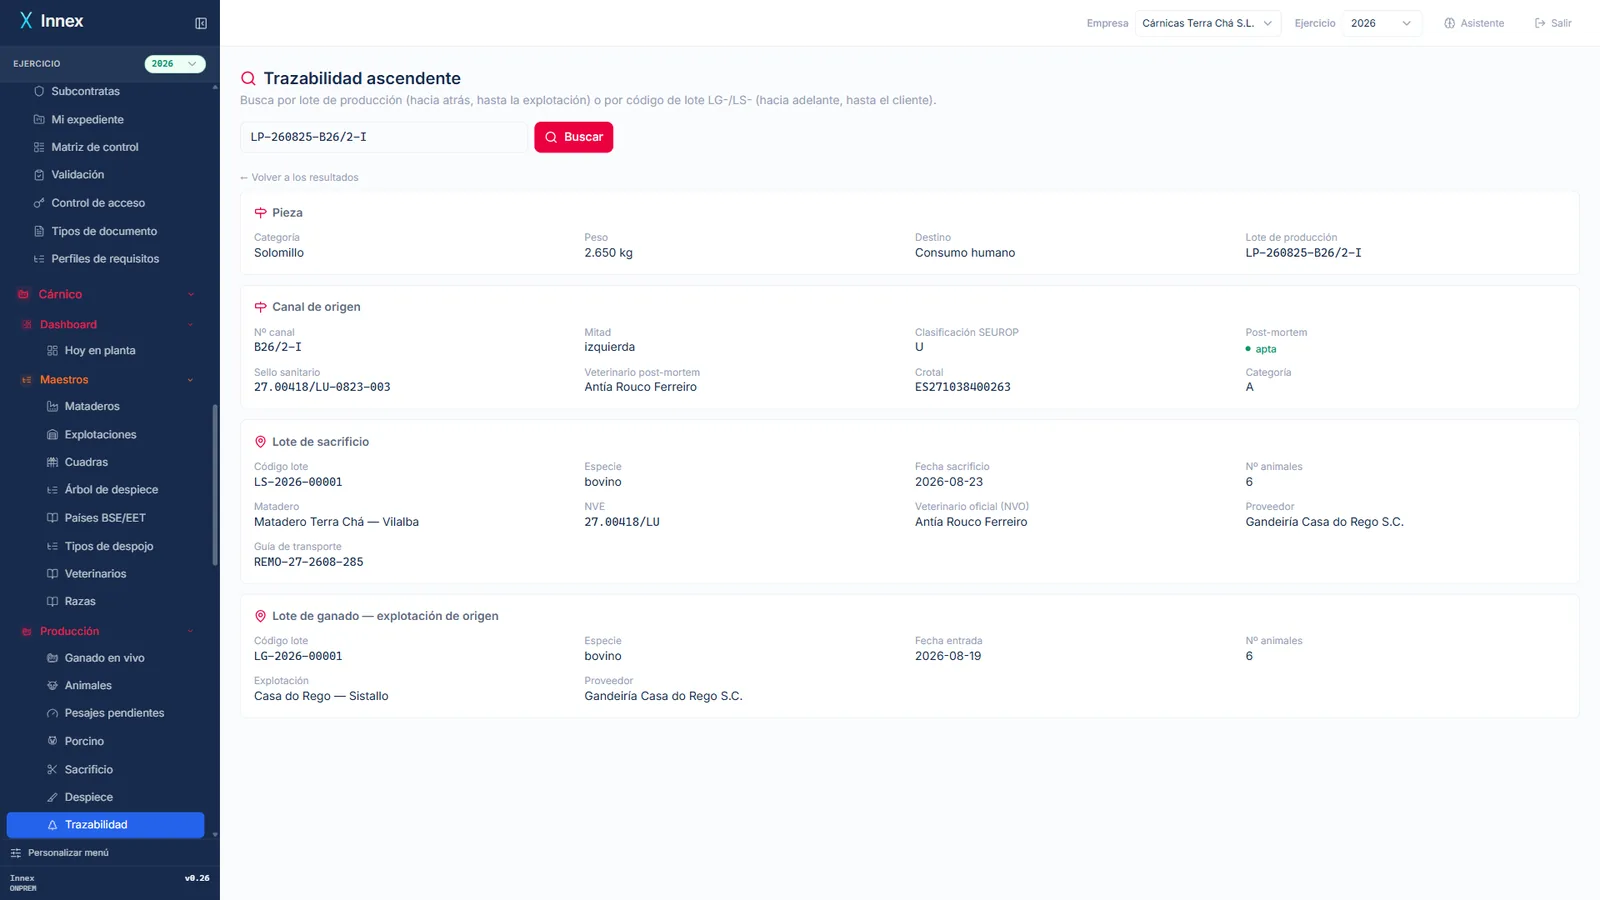The width and height of the screenshot is (1600, 900).
Task: Collapse the Maestros section chevron
Action: coord(191,380)
